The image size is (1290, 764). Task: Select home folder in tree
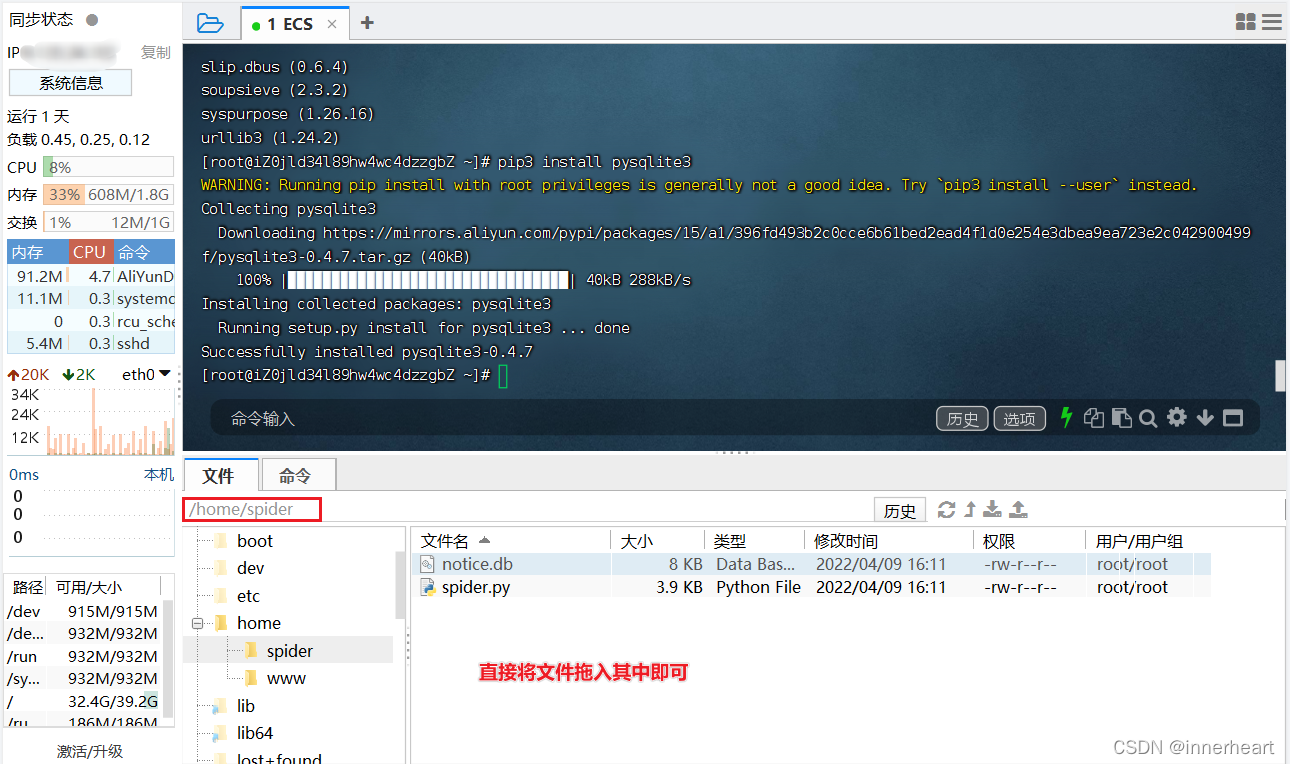259,623
